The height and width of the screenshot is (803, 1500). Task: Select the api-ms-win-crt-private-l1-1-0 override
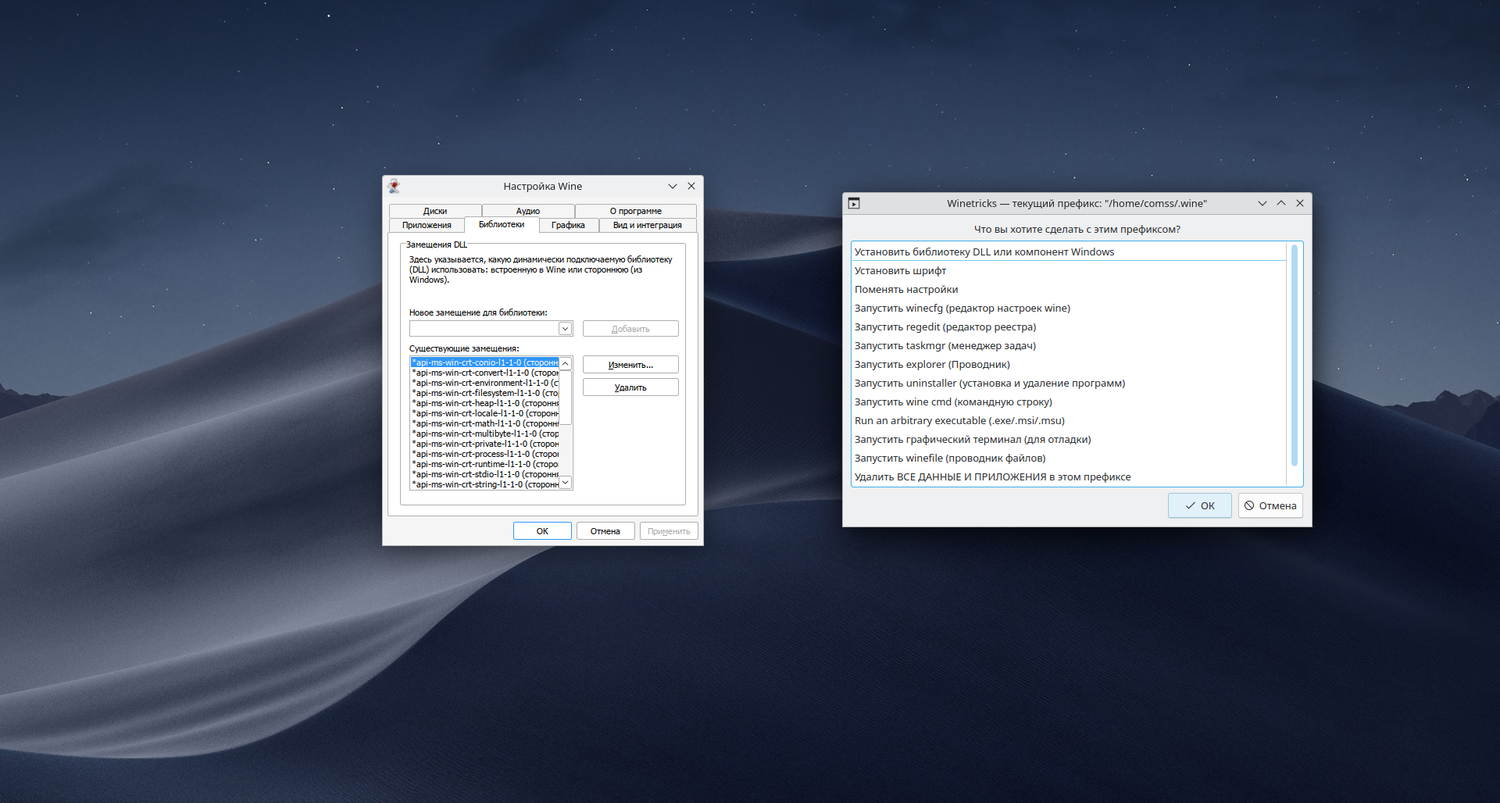(484, 444)
